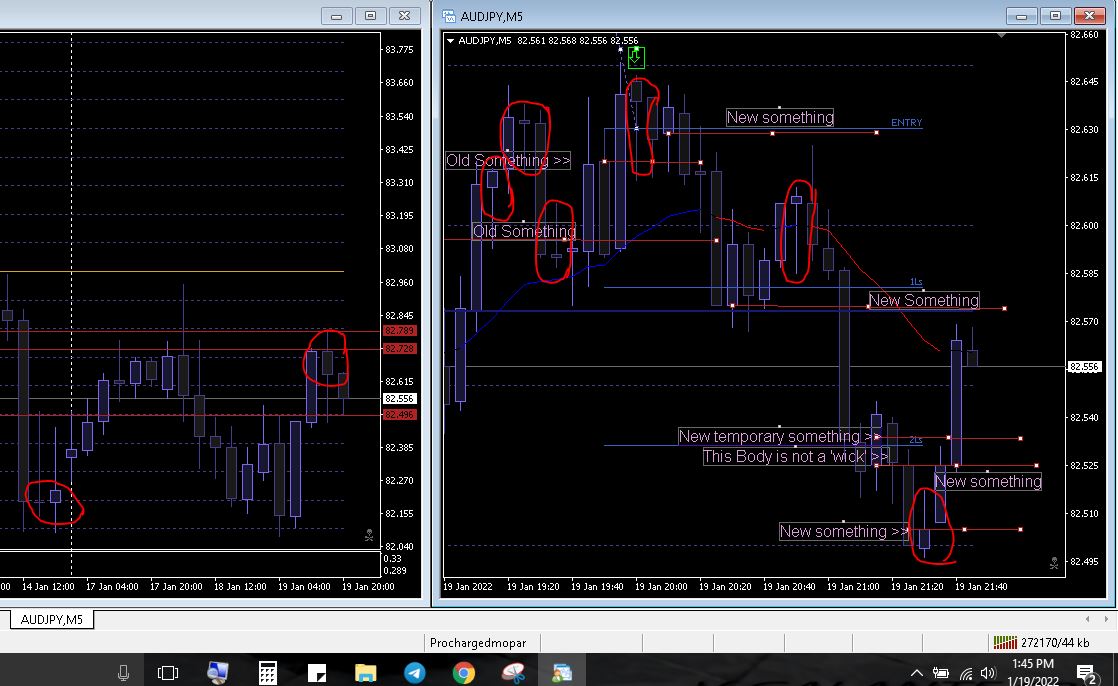Click the skull indicator icon in left chart
Screen dimensions: 1118x686
[368, 536]
